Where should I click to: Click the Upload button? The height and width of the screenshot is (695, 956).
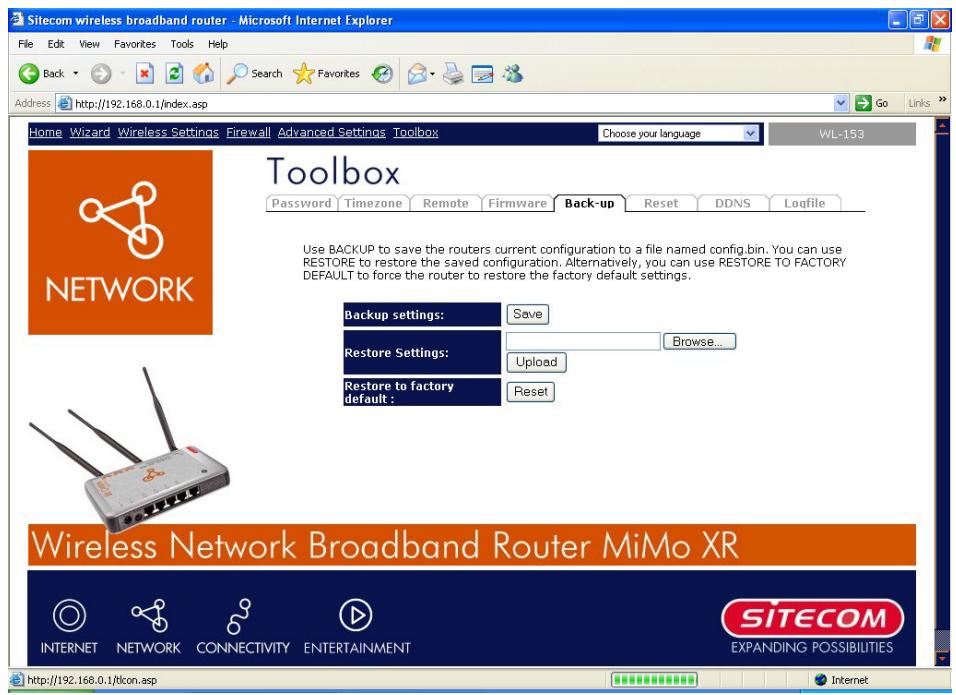[536, 362]
